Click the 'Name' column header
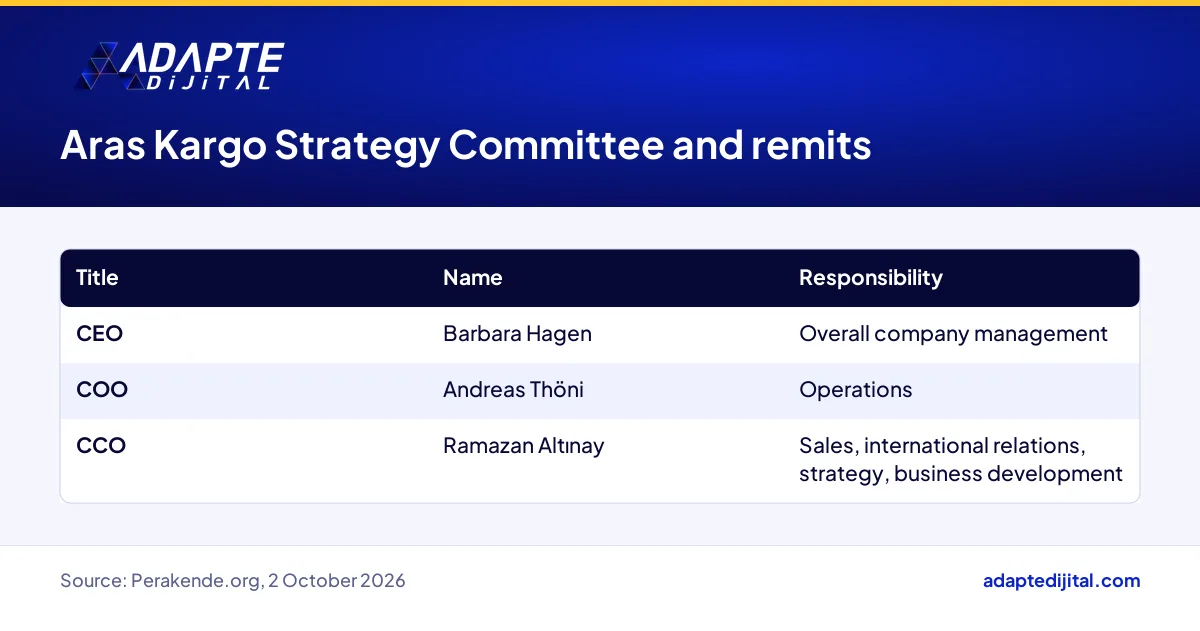1200x631 pixels. click(x=472, y=278)
